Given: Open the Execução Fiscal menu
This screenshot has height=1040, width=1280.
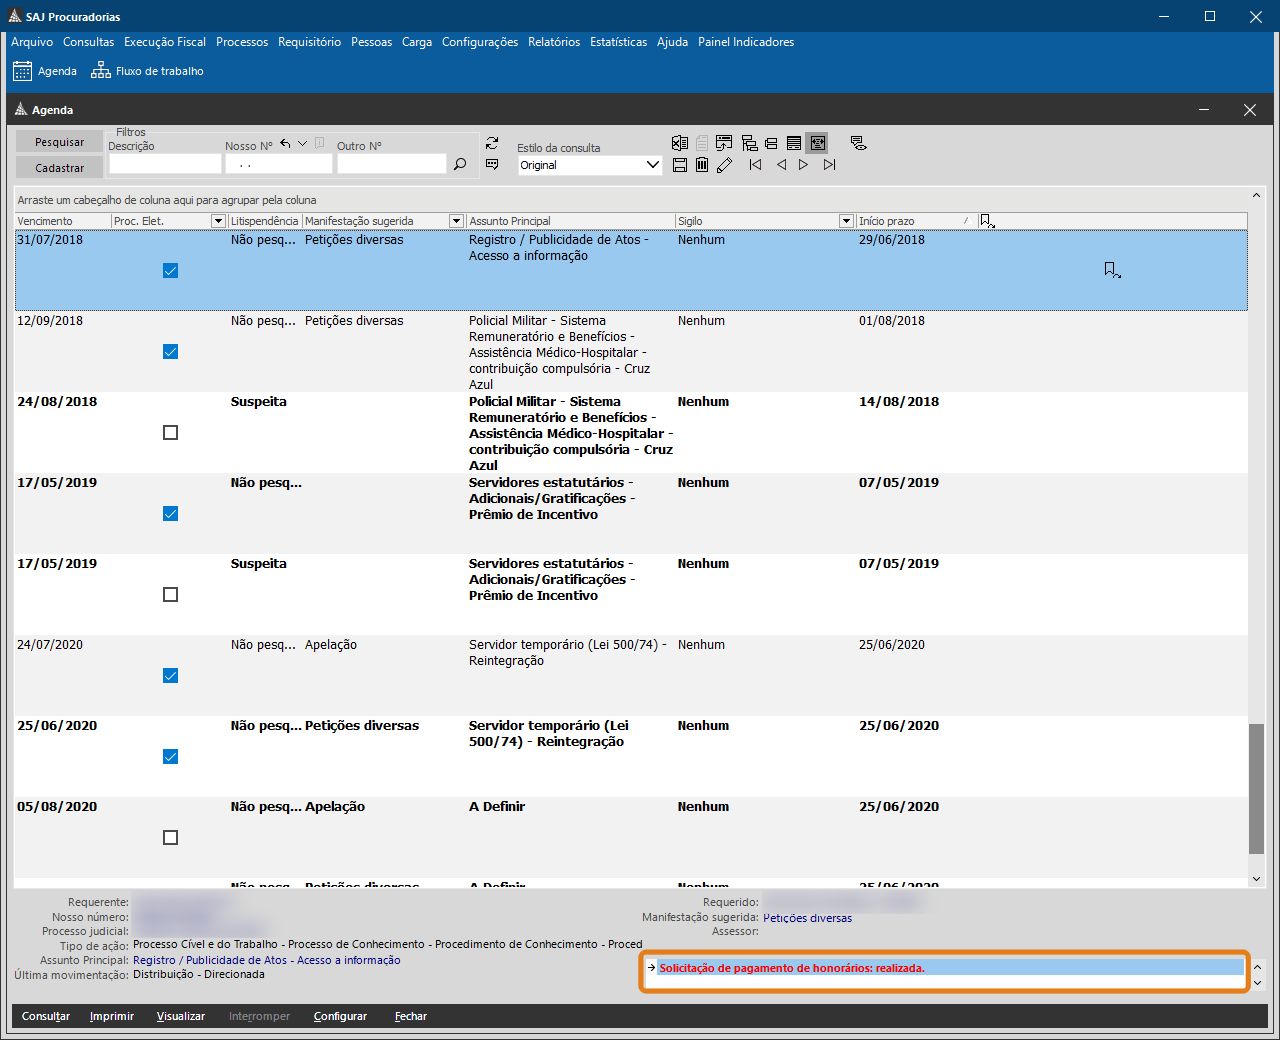Looking at the screenshot, I should tap(165, 42).
